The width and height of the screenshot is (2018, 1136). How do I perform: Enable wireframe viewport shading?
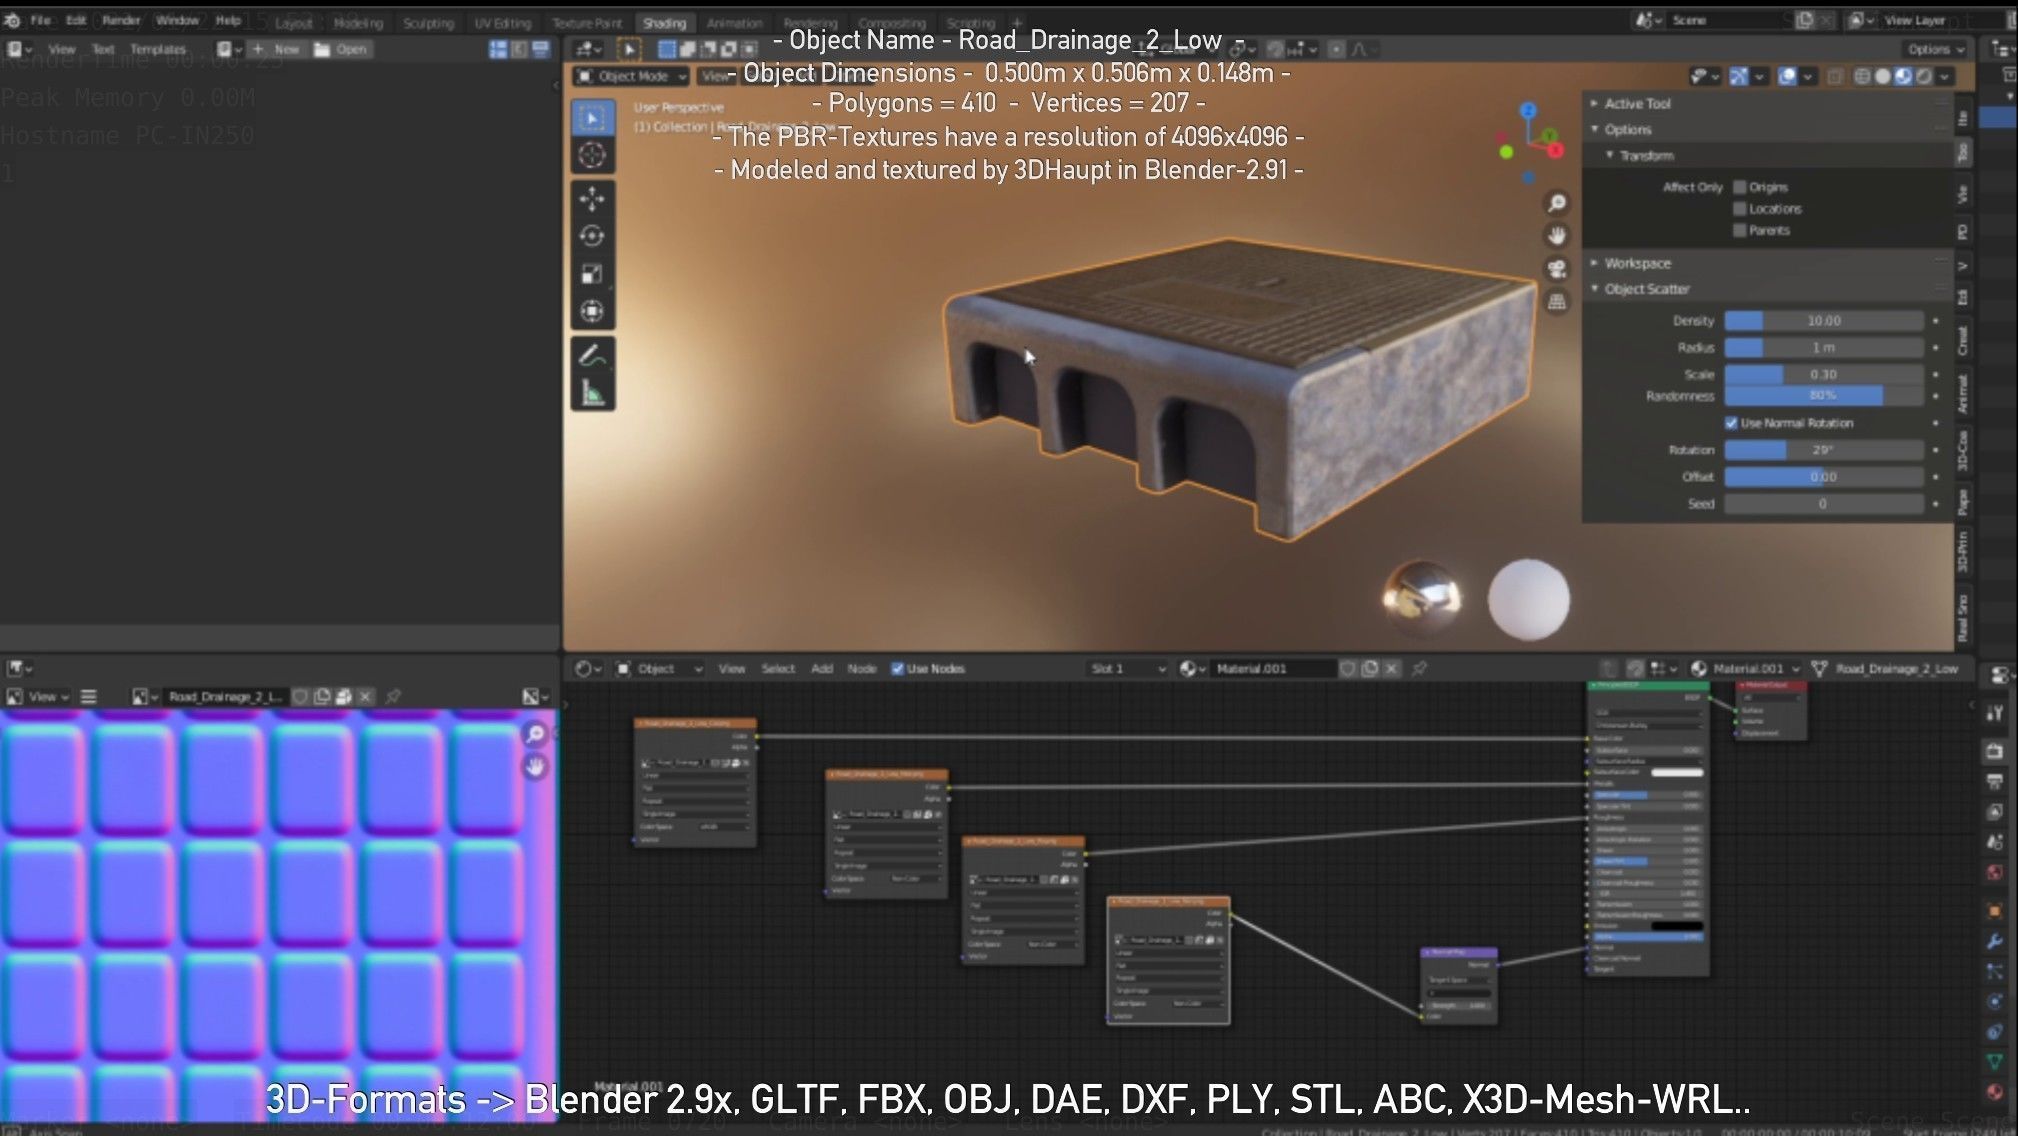(x=1862, y=76)
